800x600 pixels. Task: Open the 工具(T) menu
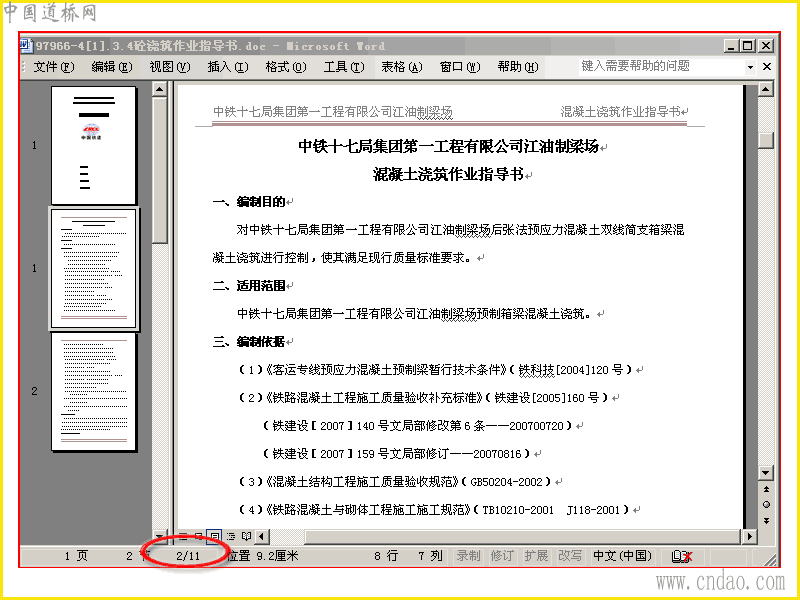(344, 67)
